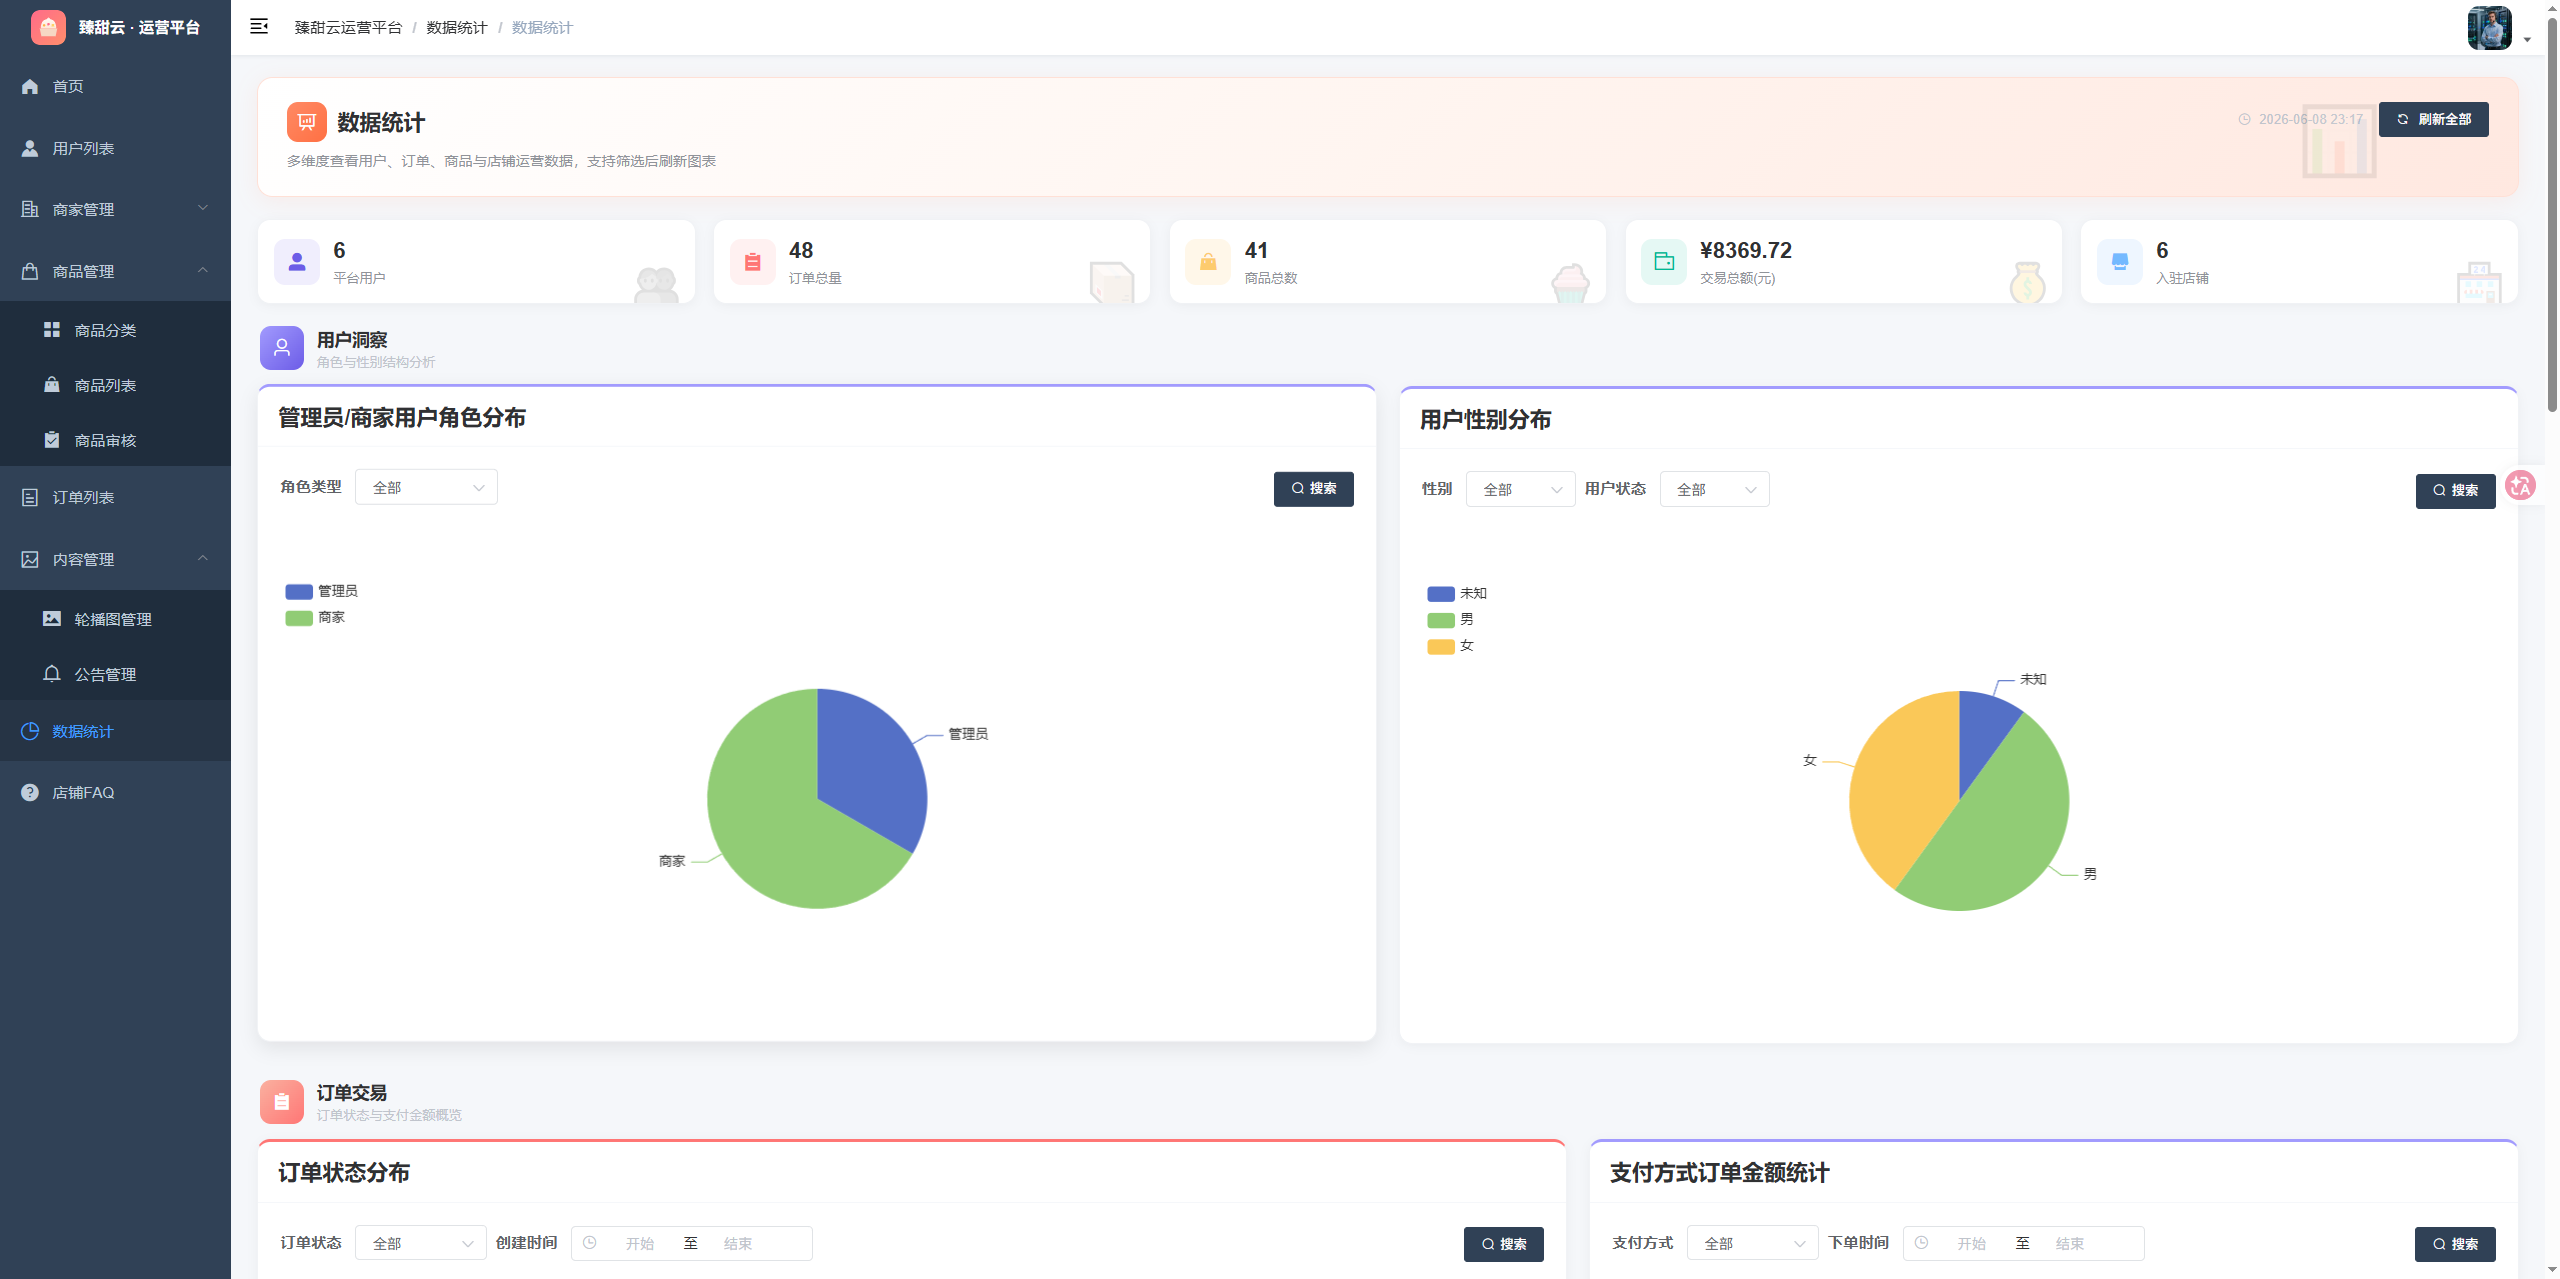Open the 角色类型 dropdown
2560x1279 pixels.
(x=426, y=487)
